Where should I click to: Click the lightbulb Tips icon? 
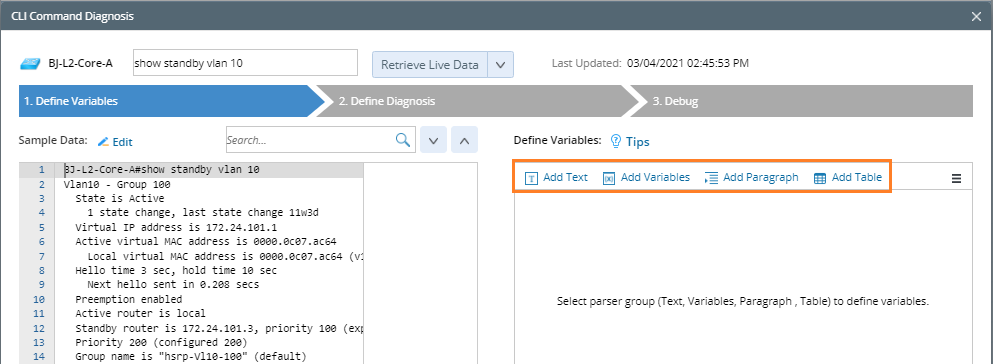click(x=615, y=141)
